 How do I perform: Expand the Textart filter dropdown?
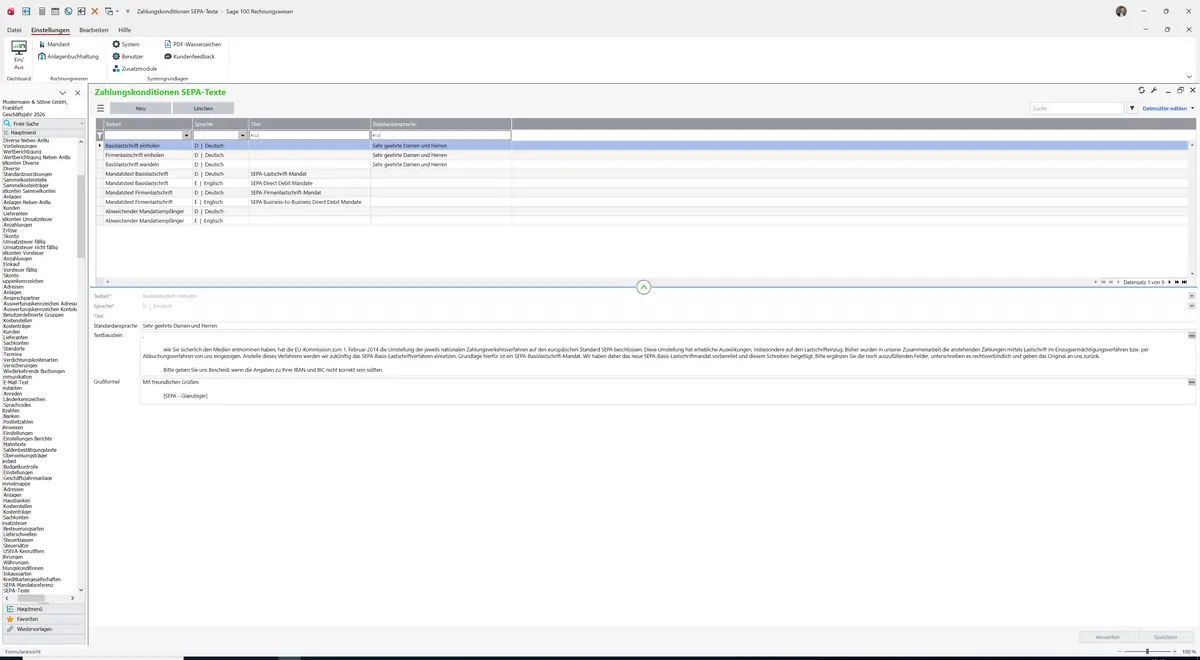[186, 135]
